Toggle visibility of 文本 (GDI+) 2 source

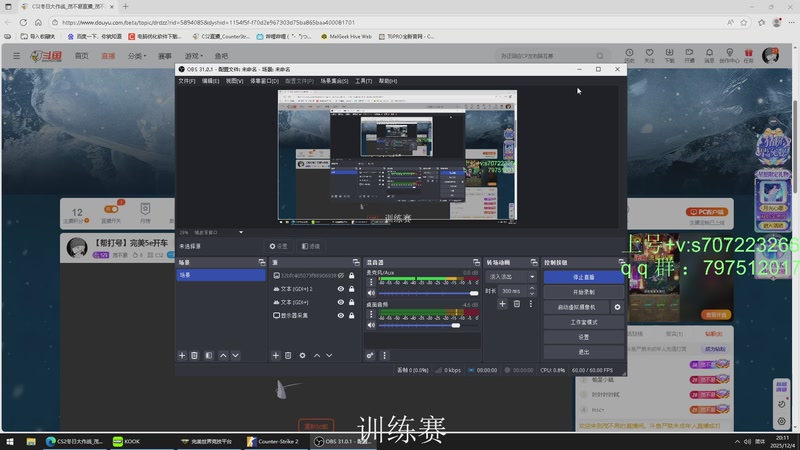[x=340, y=289]
